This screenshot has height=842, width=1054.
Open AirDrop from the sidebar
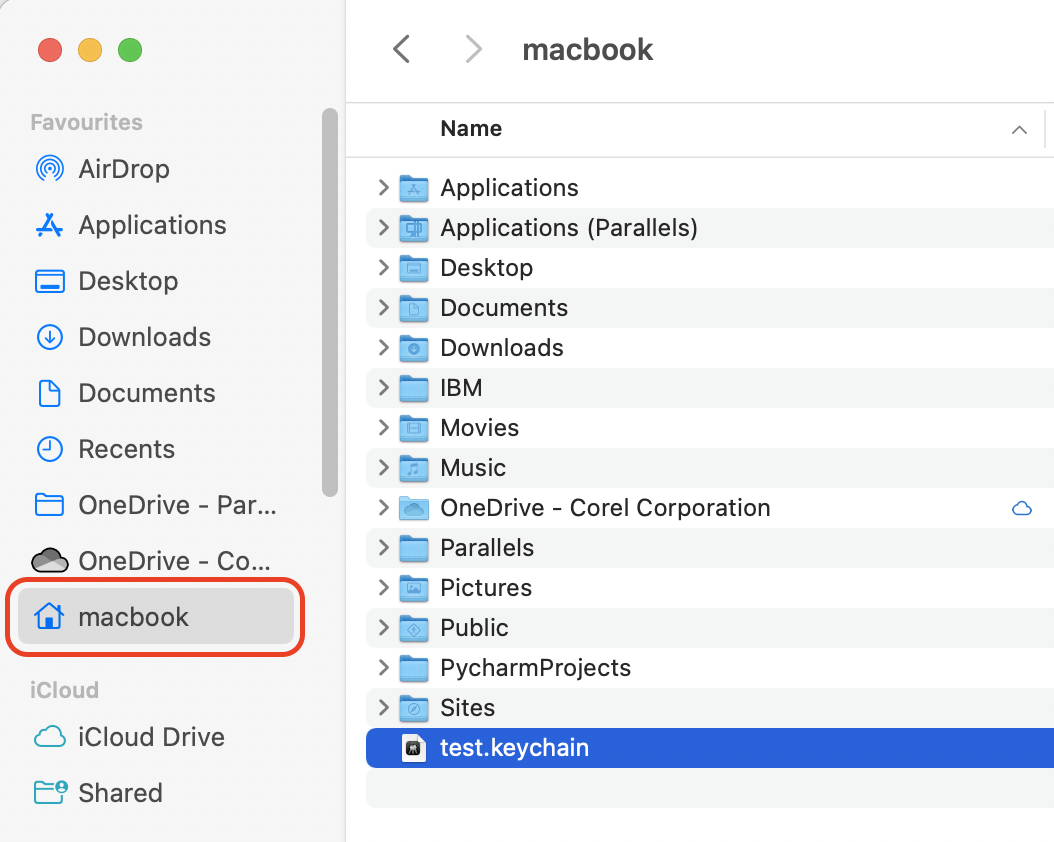(x=124, y=169)
